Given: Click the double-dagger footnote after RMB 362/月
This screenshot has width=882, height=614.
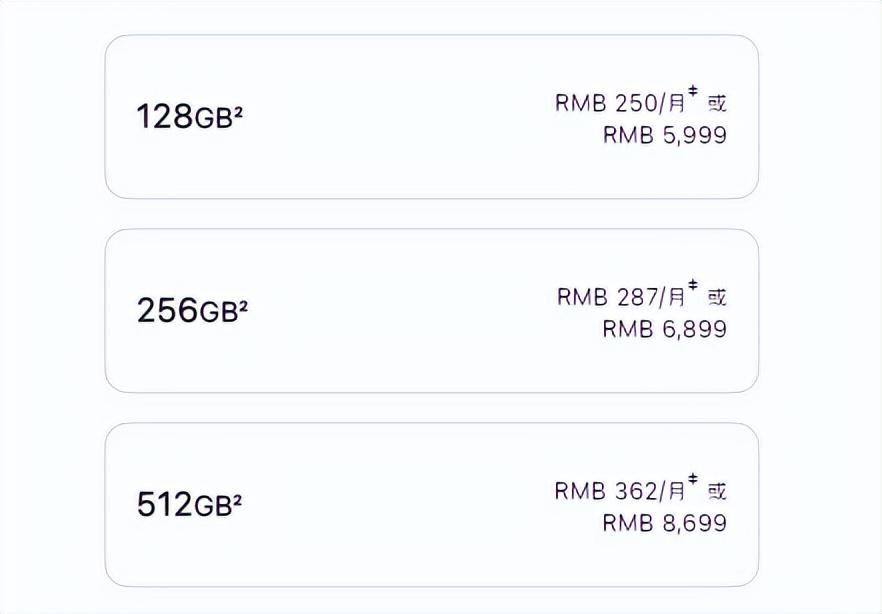Looking at the screenshot, I should coord(692,478).
